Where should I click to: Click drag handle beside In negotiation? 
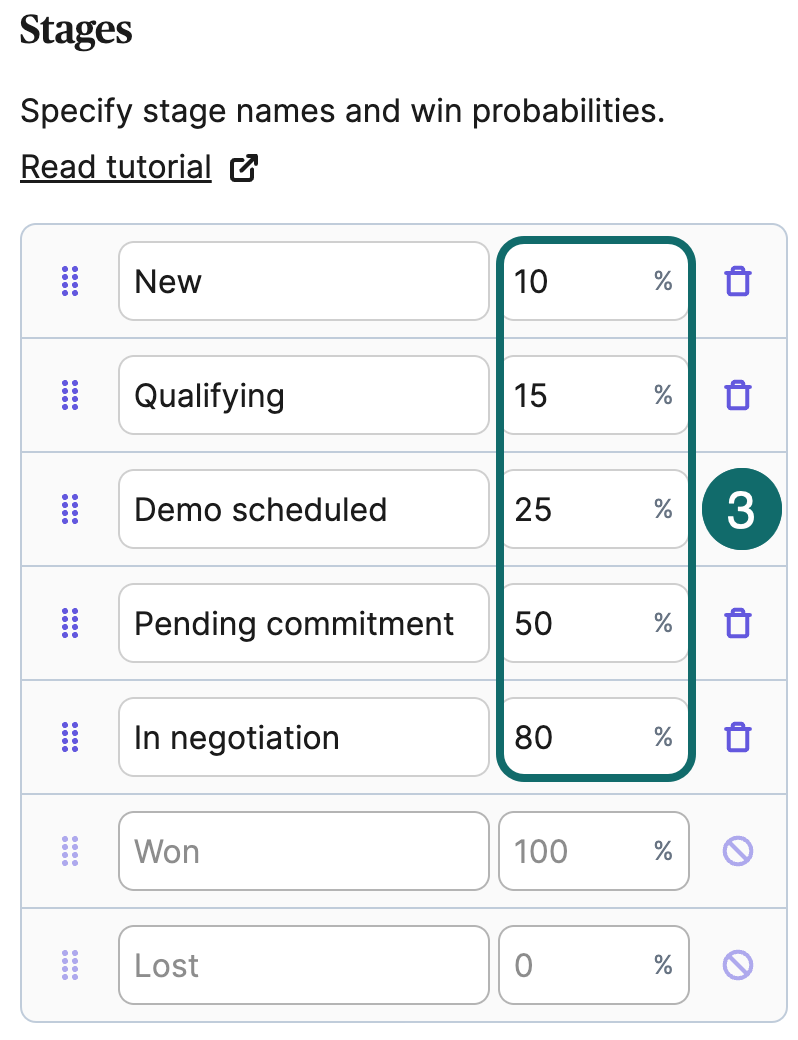coord(70,738)
